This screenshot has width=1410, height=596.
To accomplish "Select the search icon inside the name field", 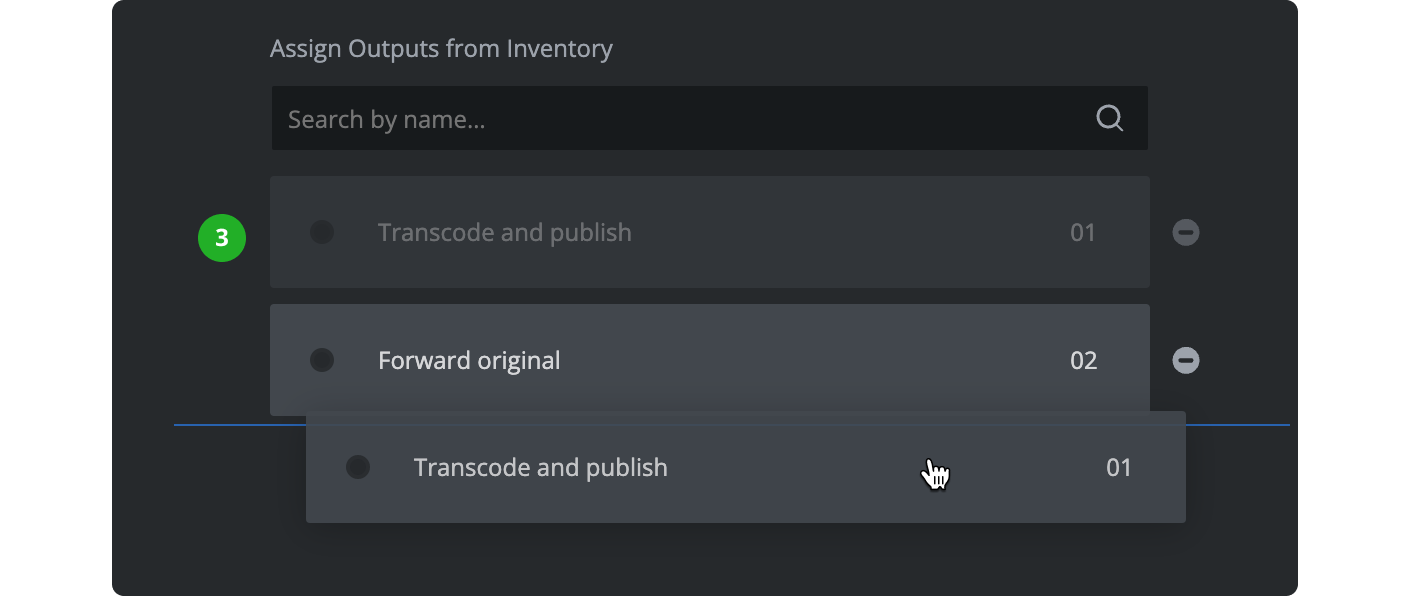I will click(1108, 118).
